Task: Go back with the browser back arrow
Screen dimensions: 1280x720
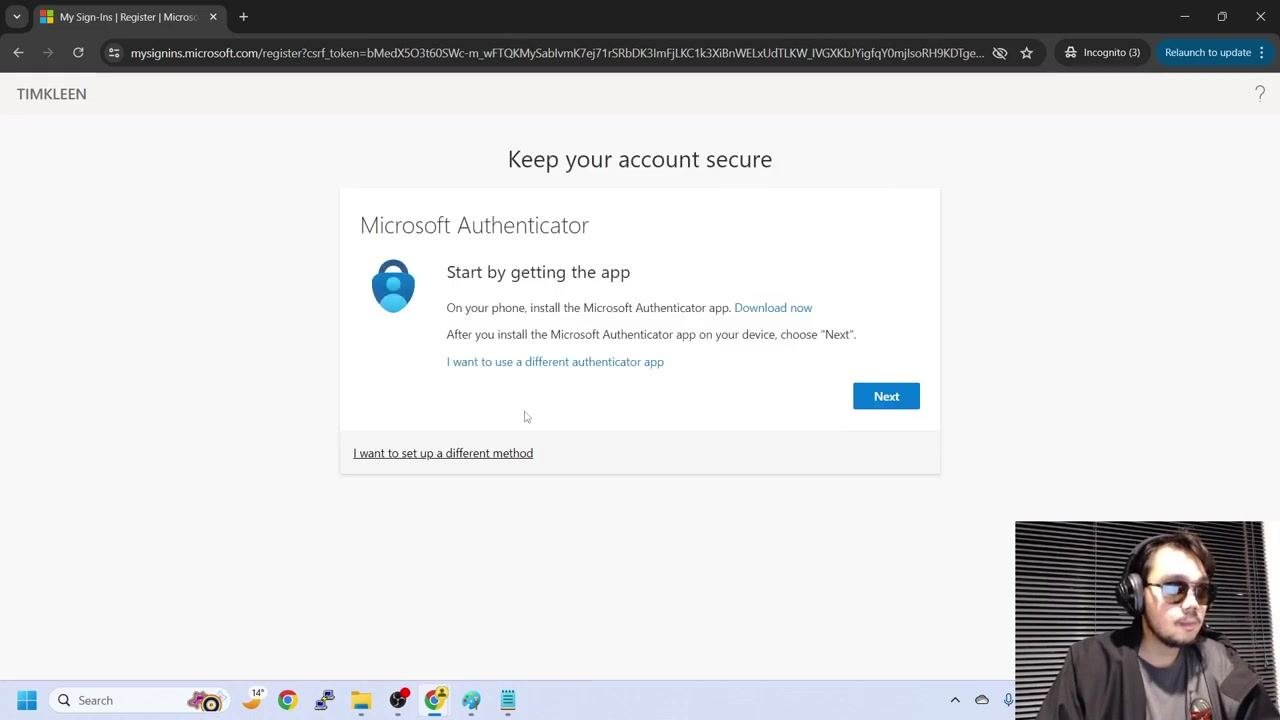Action: point(18,53)
